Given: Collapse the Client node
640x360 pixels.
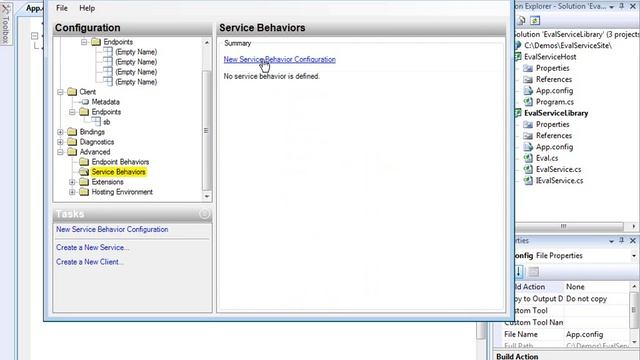Looking at the screenshot, I should pos(60,92).
